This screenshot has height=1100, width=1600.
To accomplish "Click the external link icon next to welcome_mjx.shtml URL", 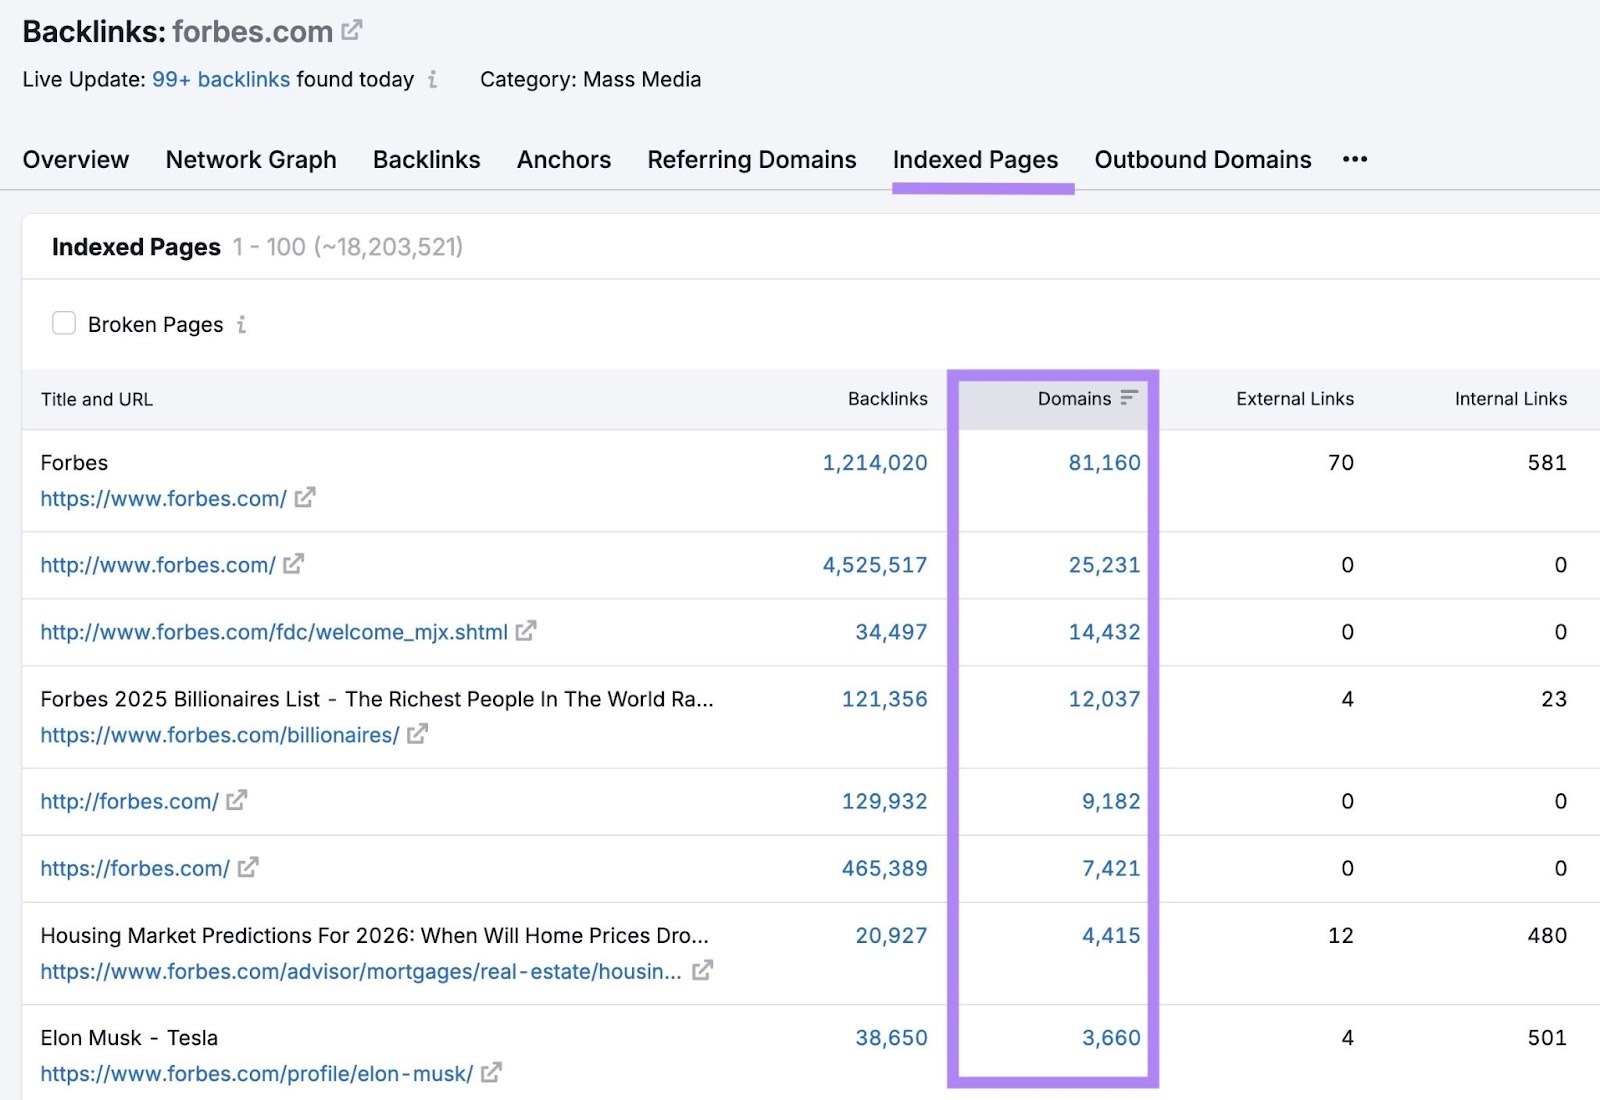I will (x=527, y=631).
